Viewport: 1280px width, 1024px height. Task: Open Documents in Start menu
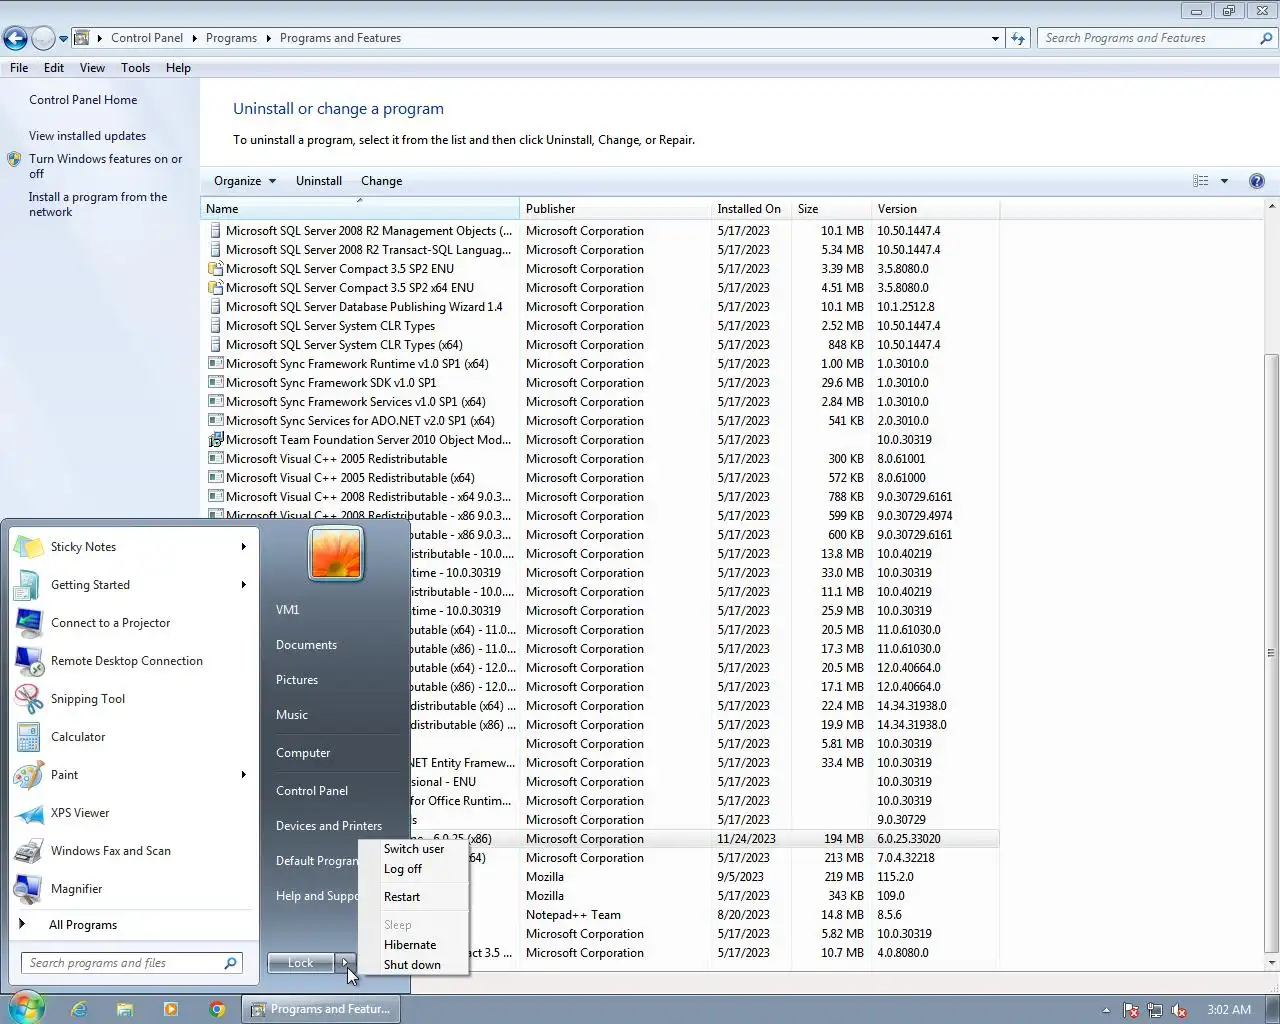click(x=306, y=645)
